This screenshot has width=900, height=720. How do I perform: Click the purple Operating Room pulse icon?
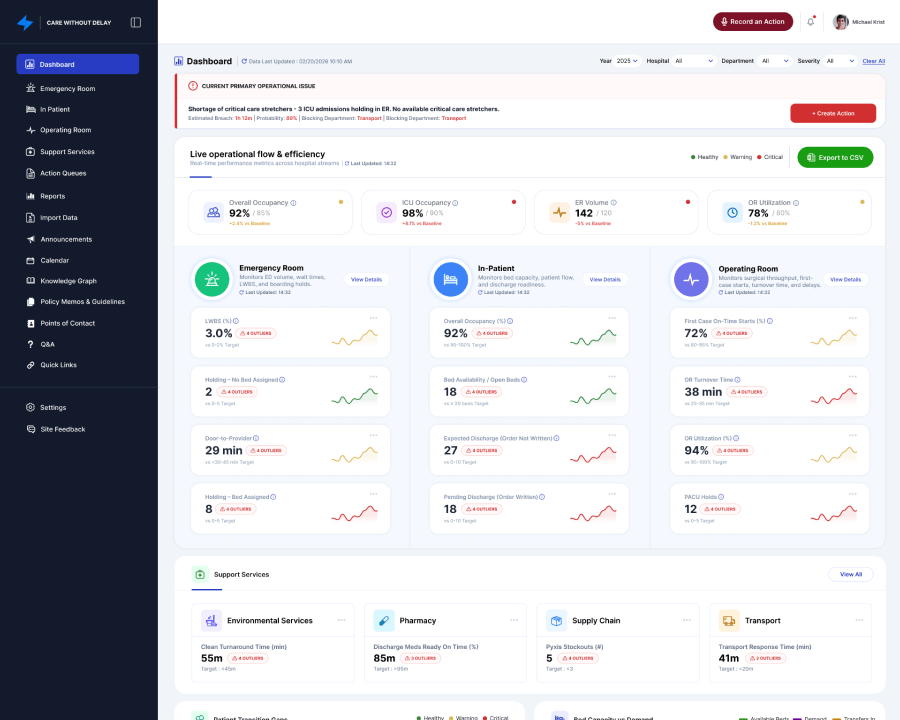(x=691, y=280)
